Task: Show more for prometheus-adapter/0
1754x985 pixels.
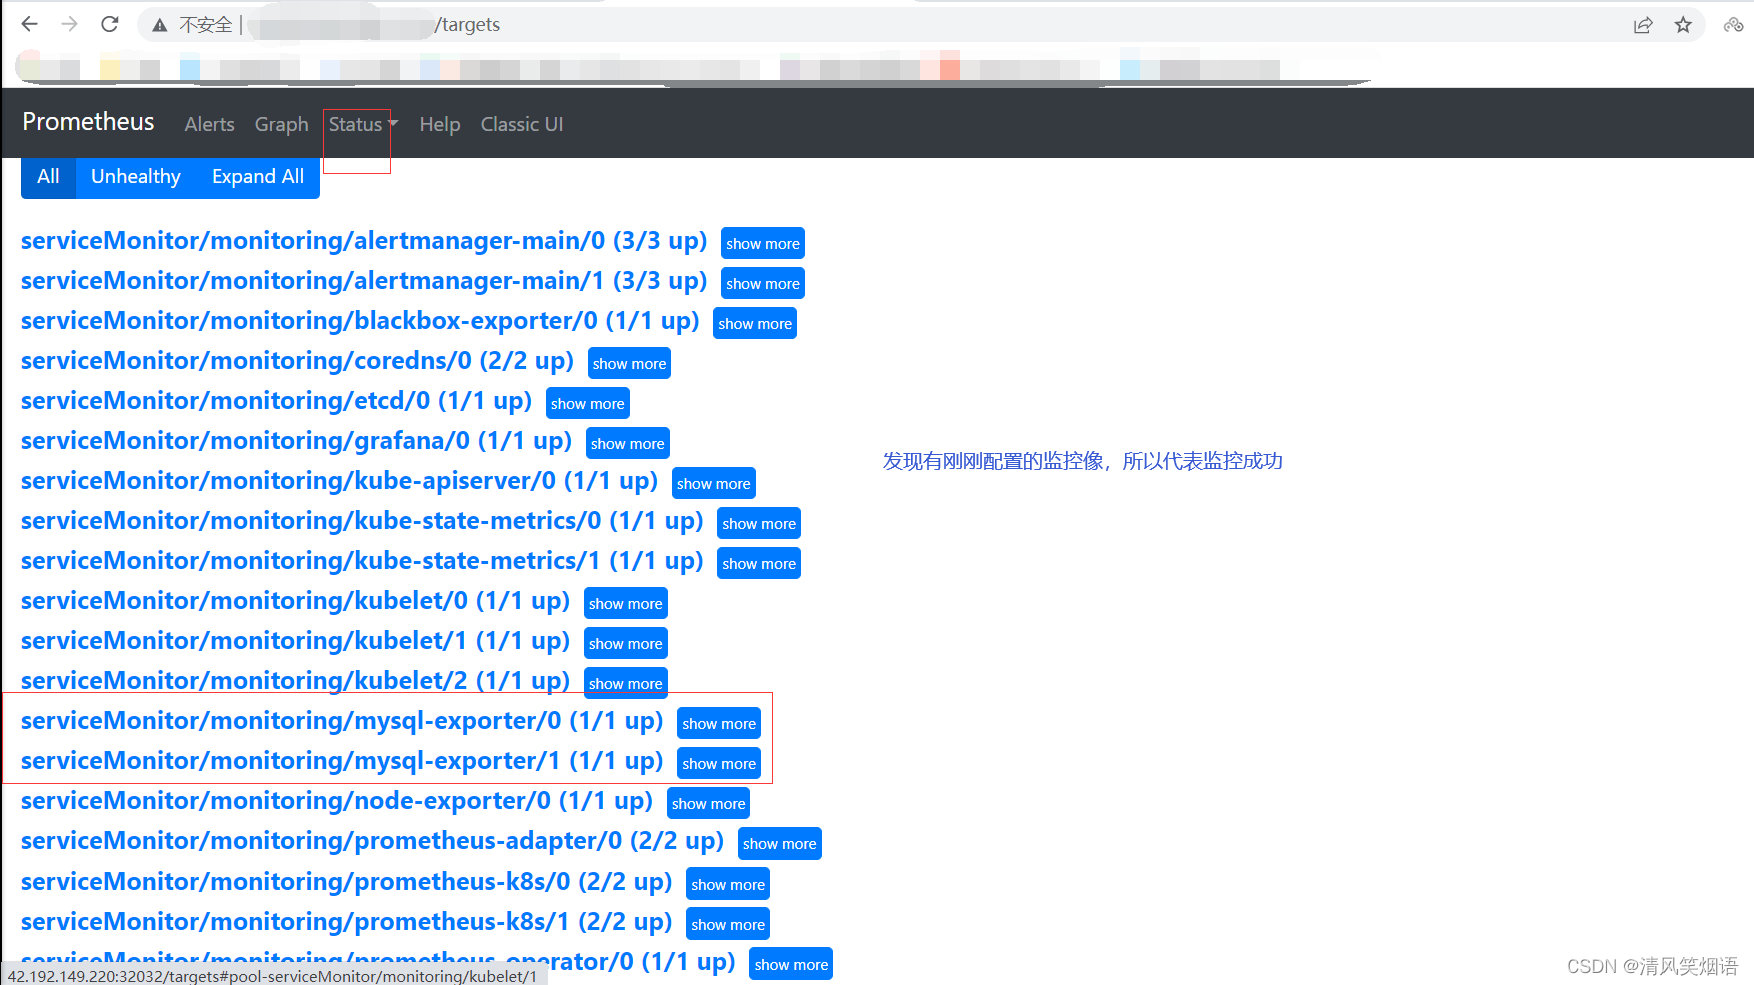Action: tap(780, 843)
